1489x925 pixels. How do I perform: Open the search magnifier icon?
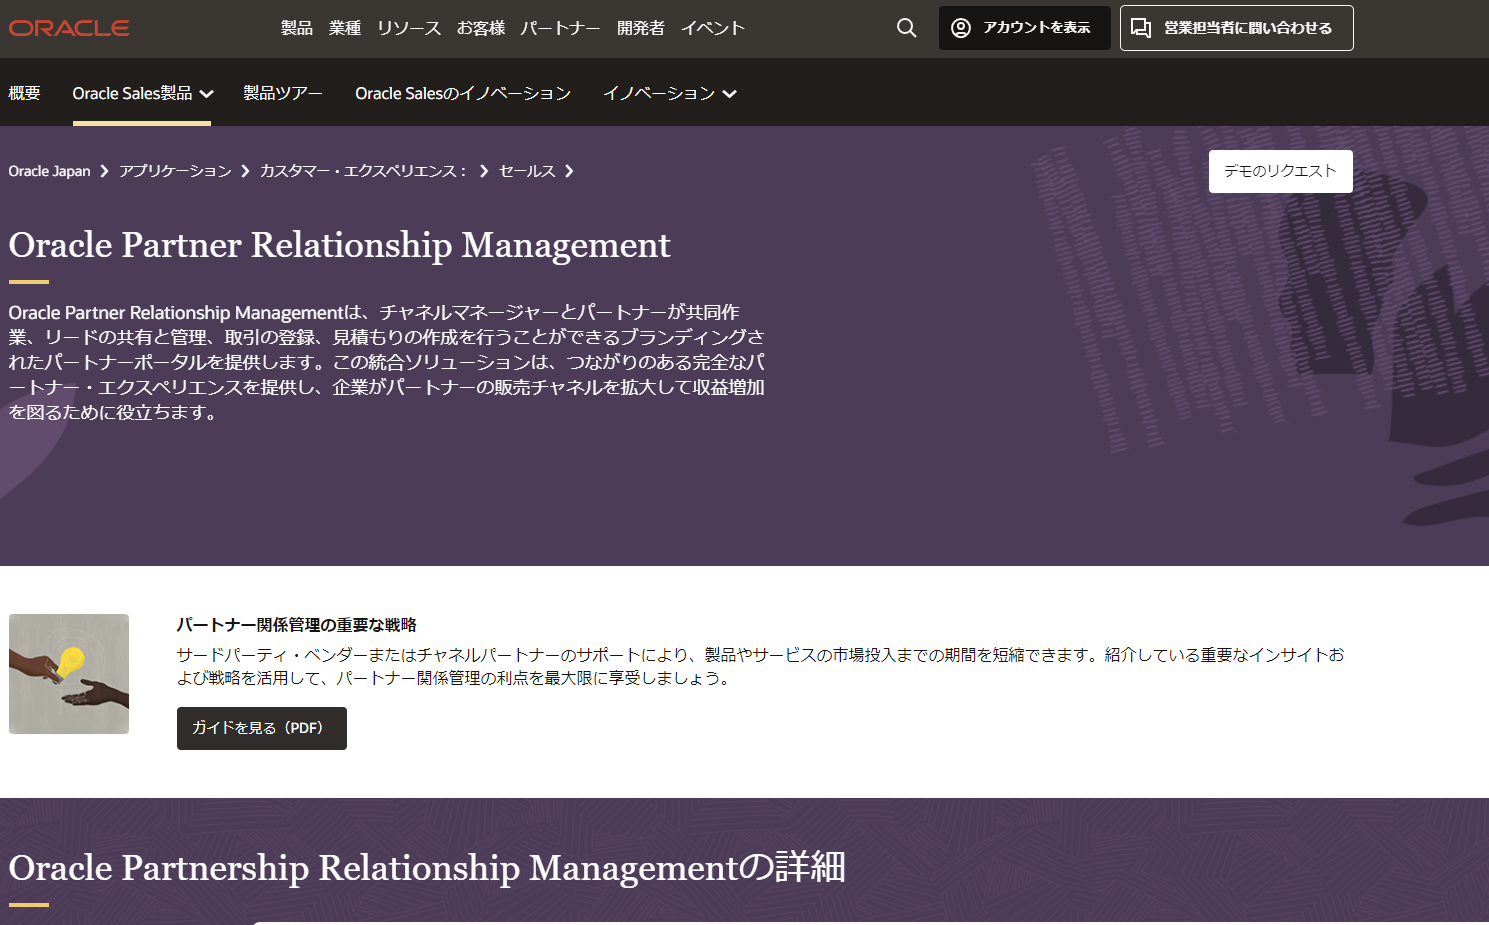pos(906,28)
